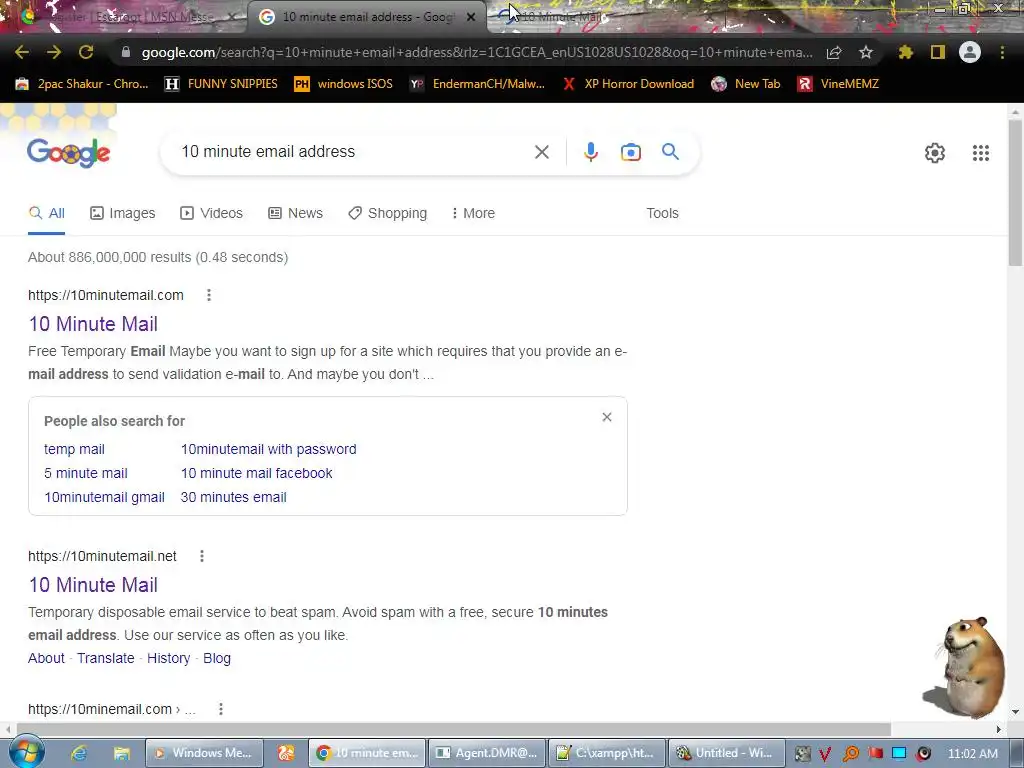1024x768 pixels.
Task: Open VineMEMZ bookmark
Action: click(838, 84)
